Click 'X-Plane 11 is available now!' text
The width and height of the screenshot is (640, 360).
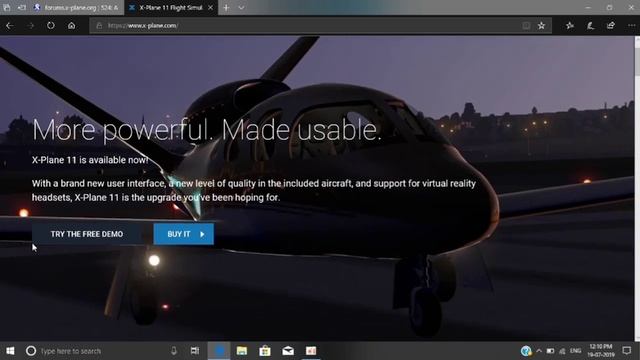coord(90,160)
